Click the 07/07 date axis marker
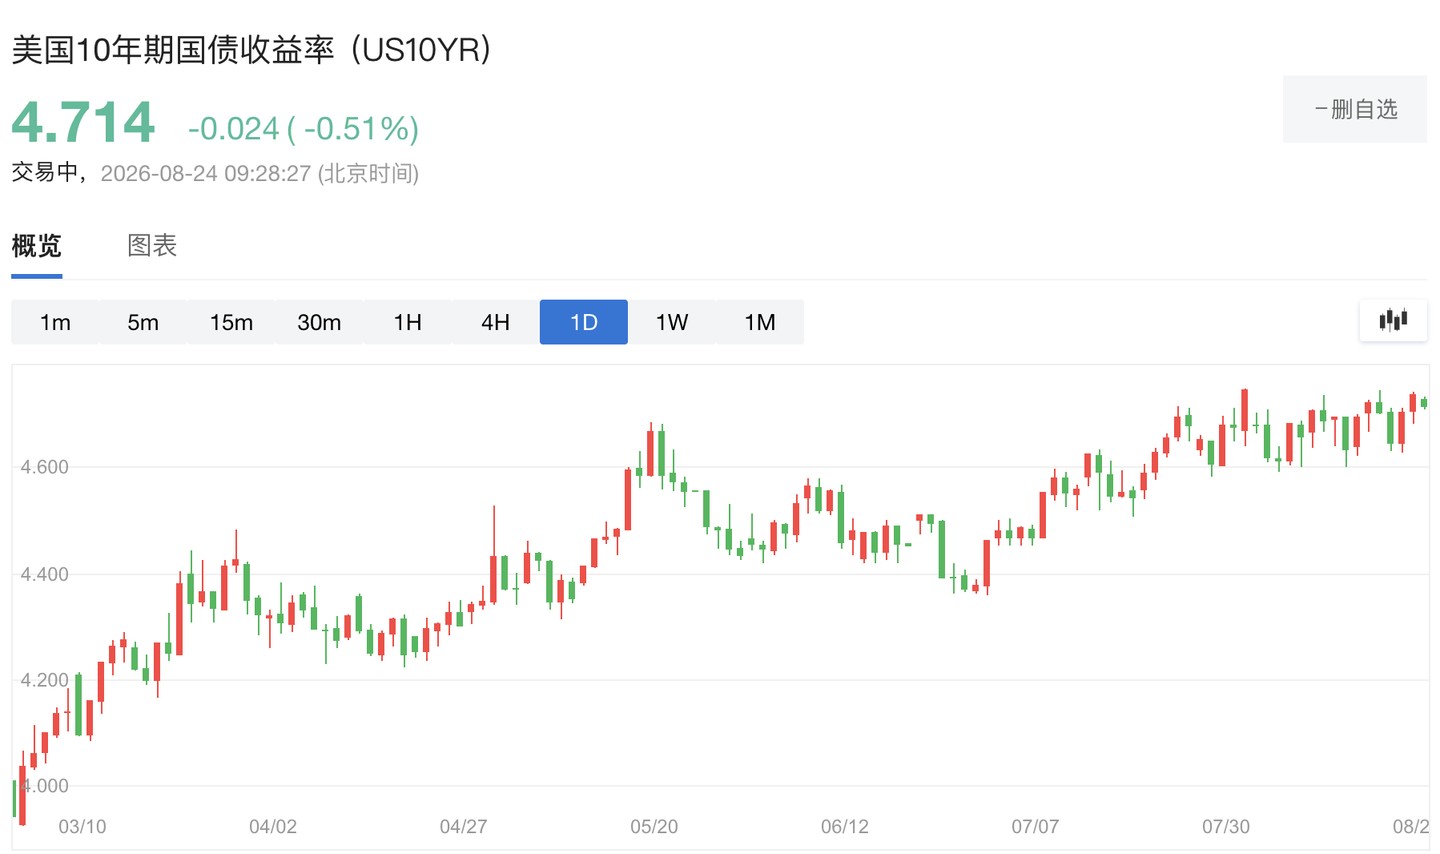Screen dimensions: 1440x854 pos(1035,827)
